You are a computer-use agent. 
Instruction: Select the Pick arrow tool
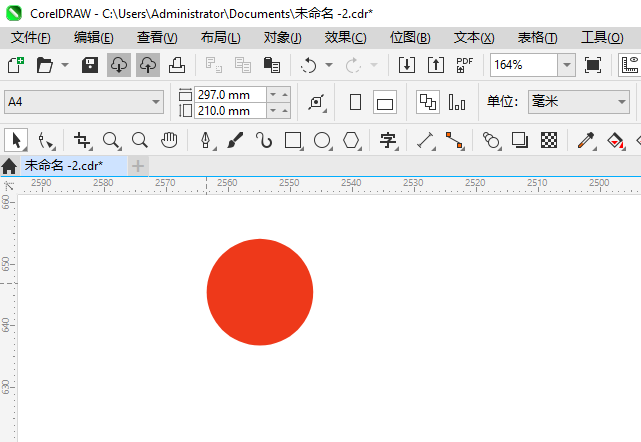(16, 141)
